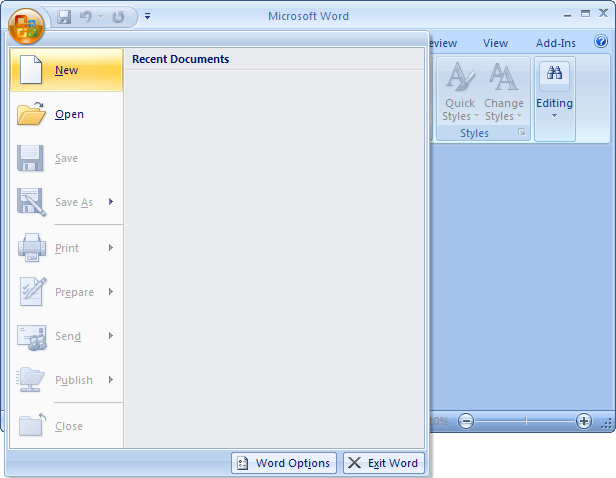
Task: Click the X icon on Exit Word
Action: point(354,463)
